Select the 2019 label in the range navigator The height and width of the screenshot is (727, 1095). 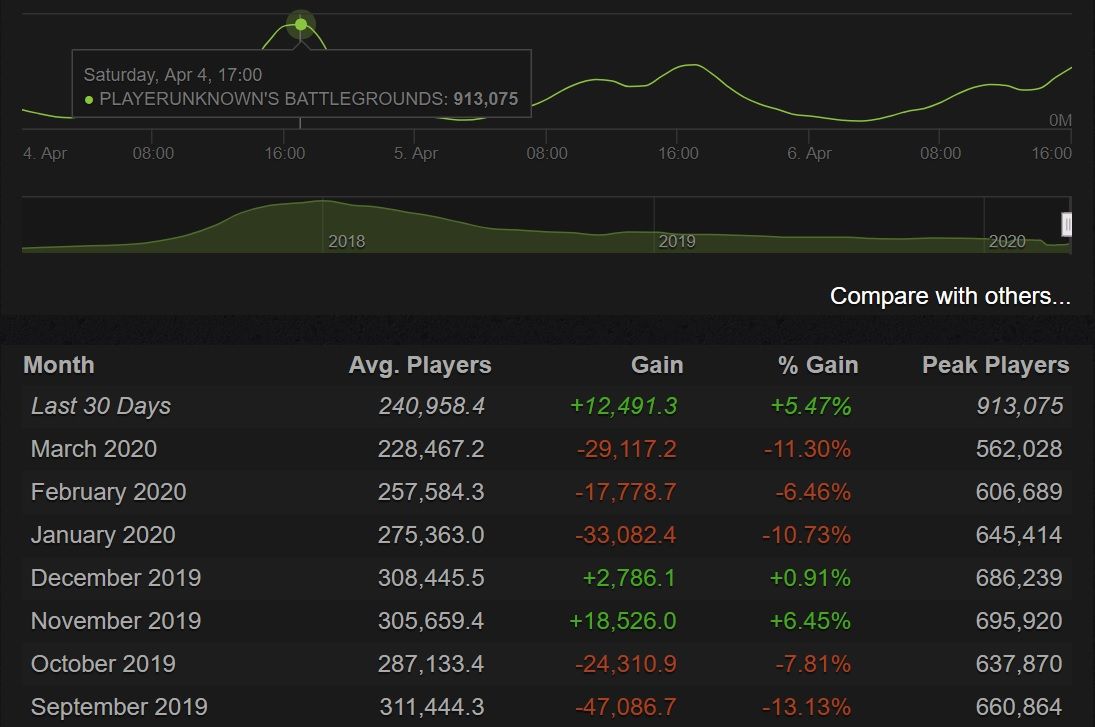click(x=677, y=241)
